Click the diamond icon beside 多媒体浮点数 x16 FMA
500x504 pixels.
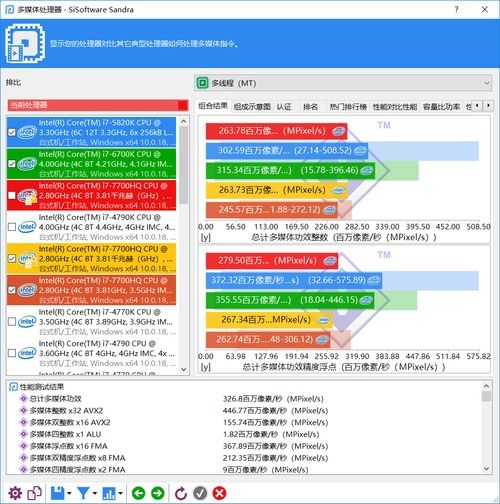[x=23, y=446]
